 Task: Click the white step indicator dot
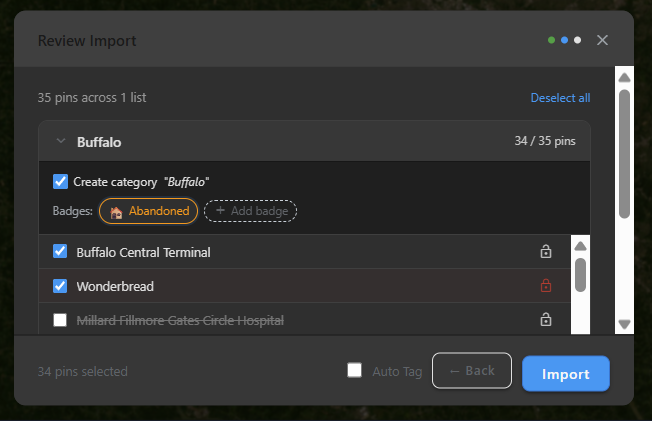click(577, 40)
